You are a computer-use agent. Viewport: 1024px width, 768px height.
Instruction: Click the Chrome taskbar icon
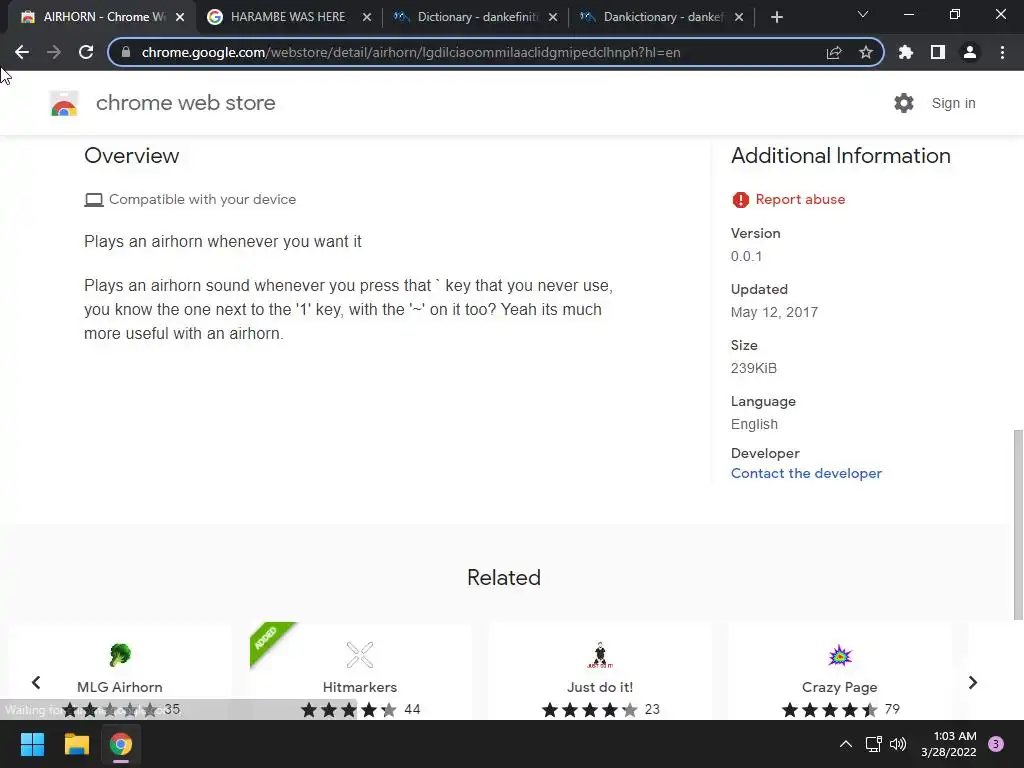[121, 744]
